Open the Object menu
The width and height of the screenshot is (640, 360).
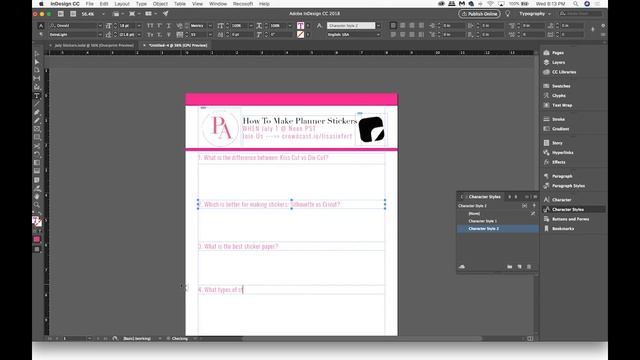click(x=160, y=4)
